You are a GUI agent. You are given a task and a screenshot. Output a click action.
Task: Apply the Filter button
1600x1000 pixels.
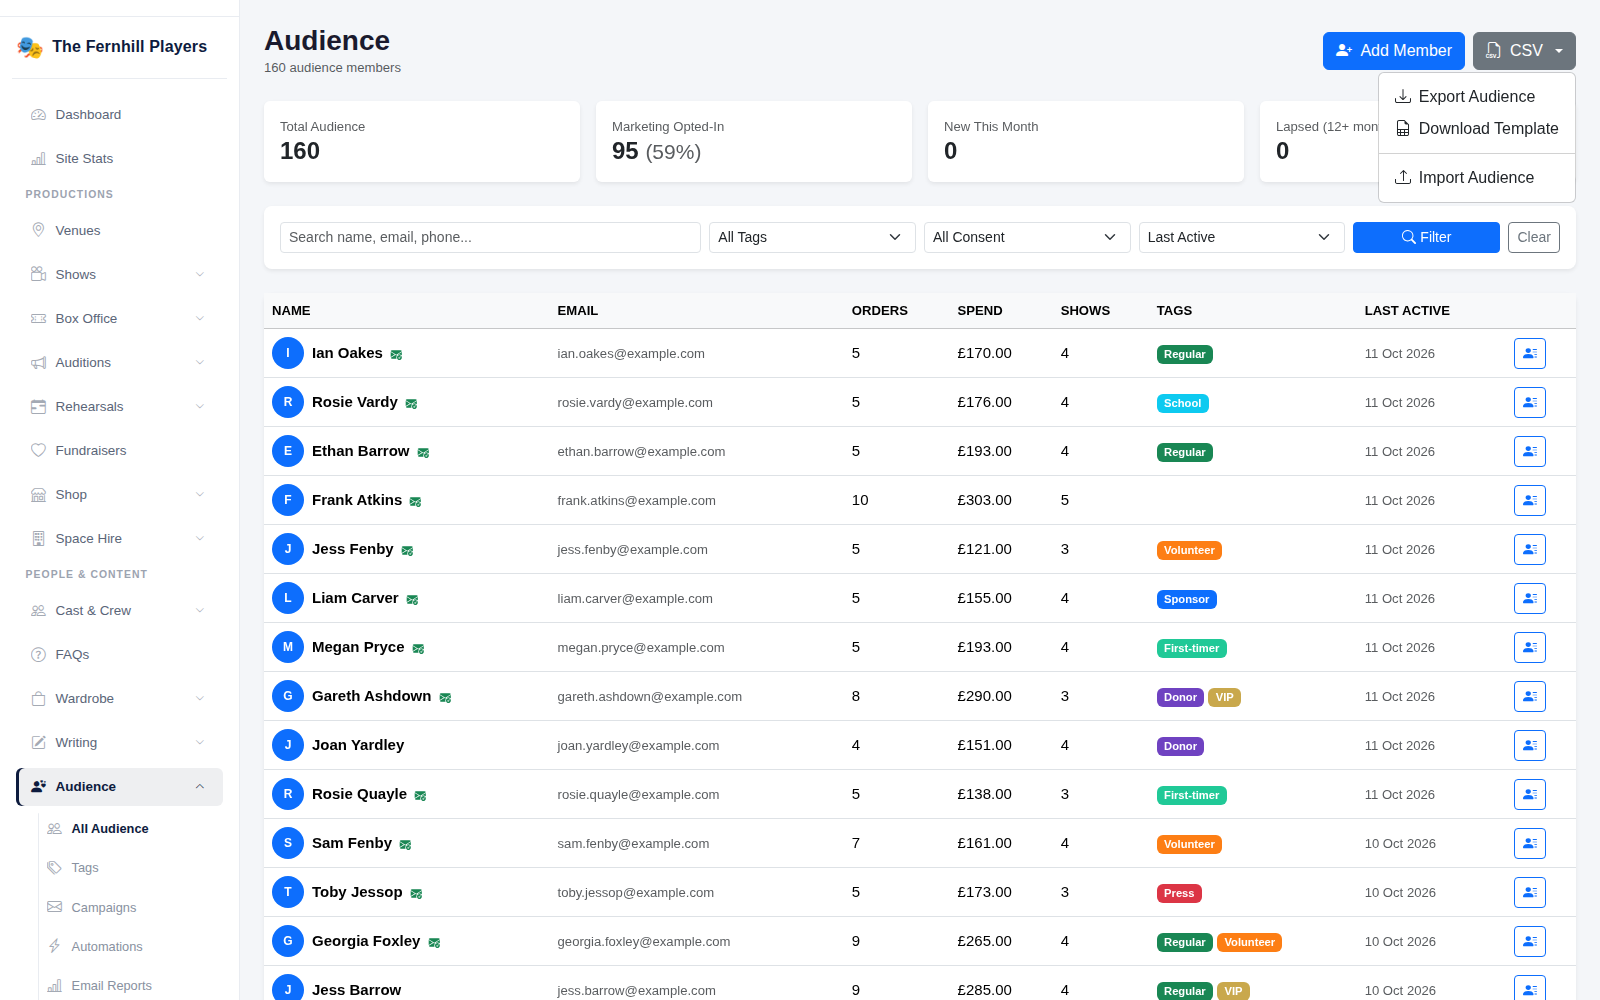1426,237
